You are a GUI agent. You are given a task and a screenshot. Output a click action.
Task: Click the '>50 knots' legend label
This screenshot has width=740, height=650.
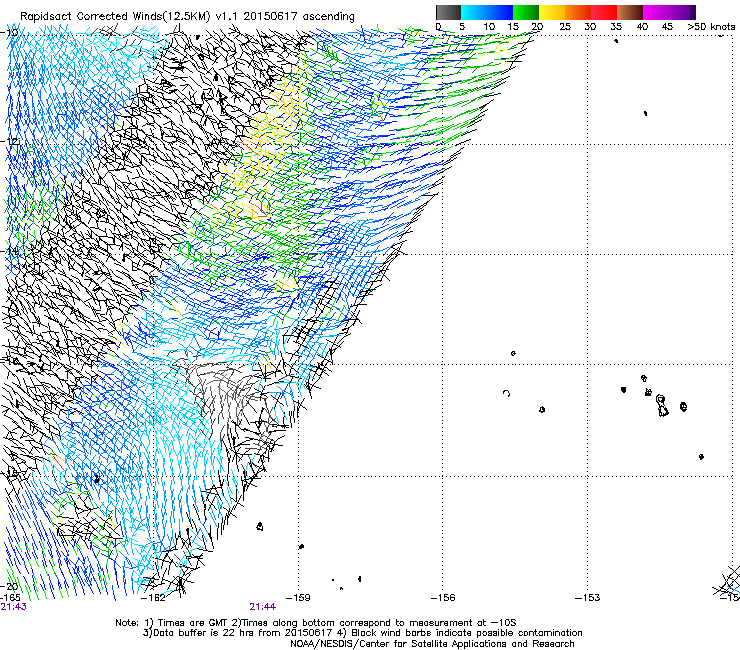[711, 27]
